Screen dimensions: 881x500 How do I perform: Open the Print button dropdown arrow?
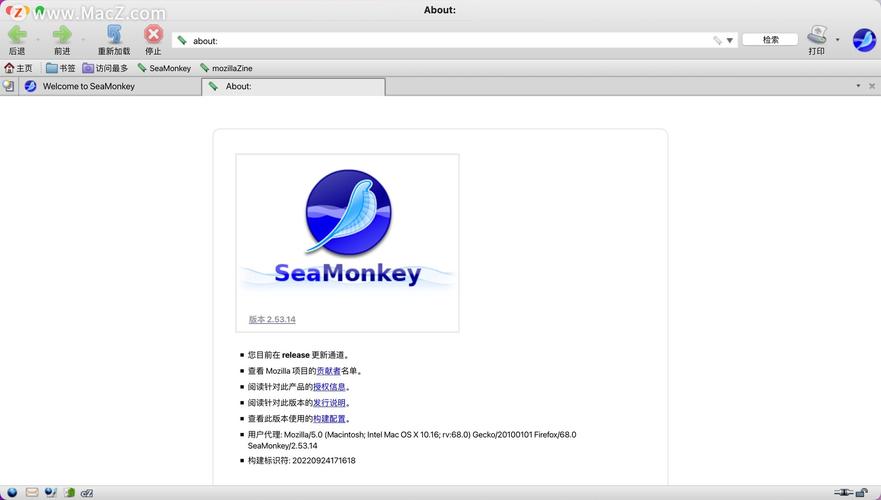coord(837,40)
